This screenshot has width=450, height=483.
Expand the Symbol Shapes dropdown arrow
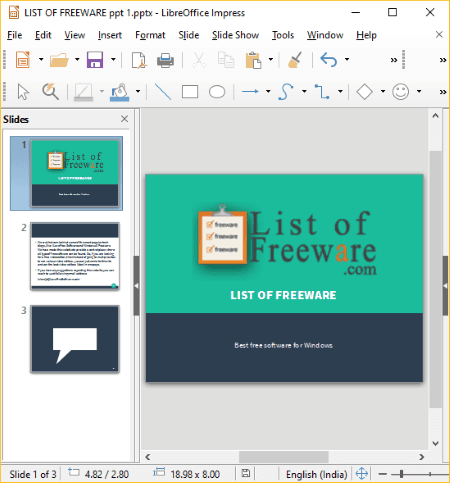pyautogui.click(x=419, y=91)
